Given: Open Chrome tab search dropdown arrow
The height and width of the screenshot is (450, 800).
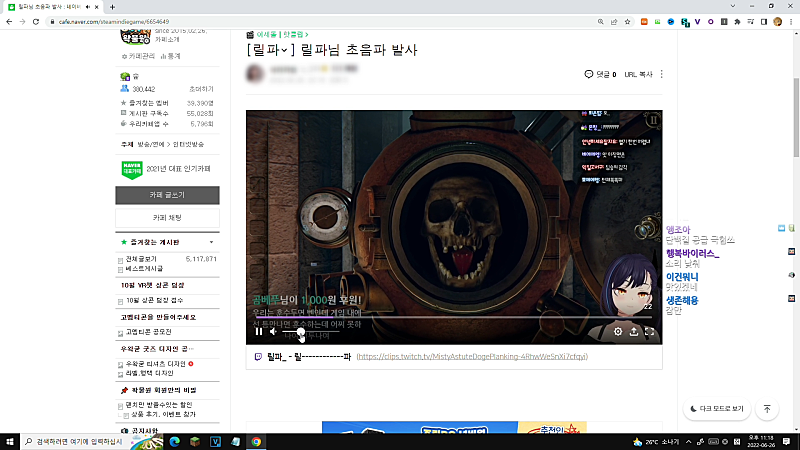Looking at the screenshot, I should 733,7.
